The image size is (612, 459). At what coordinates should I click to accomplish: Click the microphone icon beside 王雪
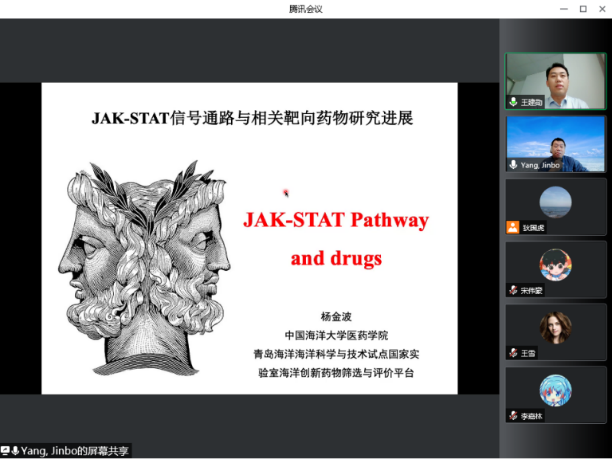[513, 353]
